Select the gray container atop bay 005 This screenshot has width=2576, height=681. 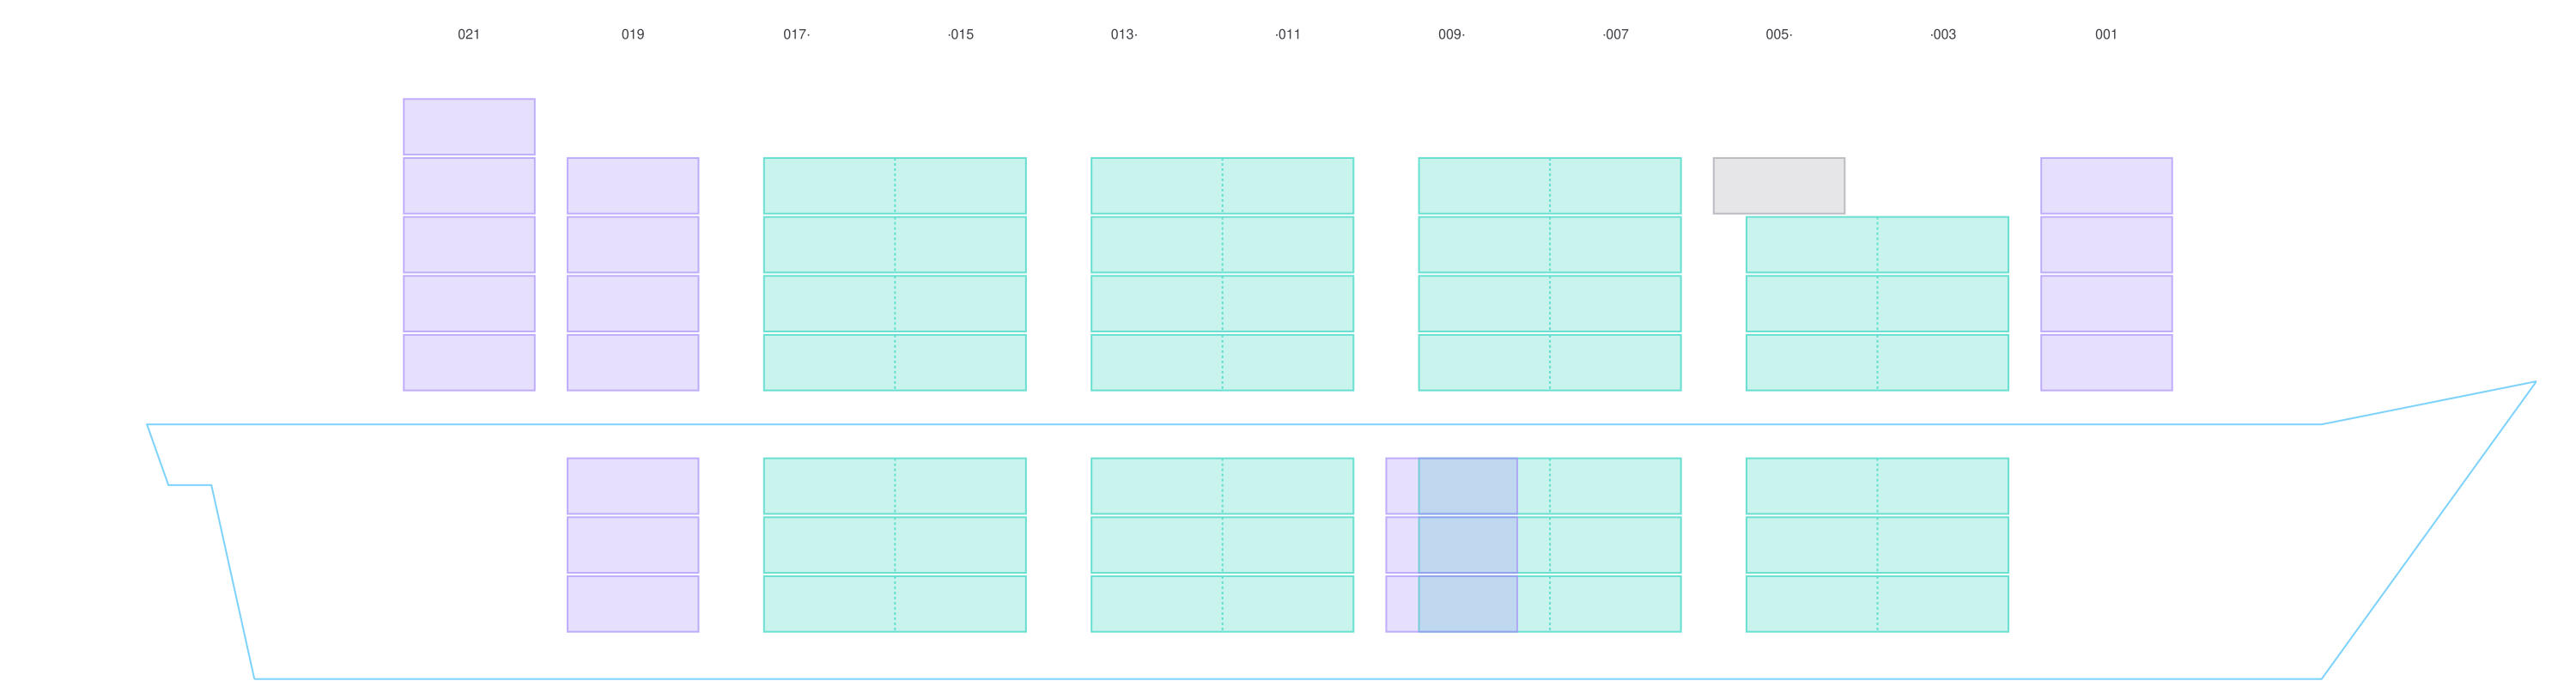(x=1778, y=185)
